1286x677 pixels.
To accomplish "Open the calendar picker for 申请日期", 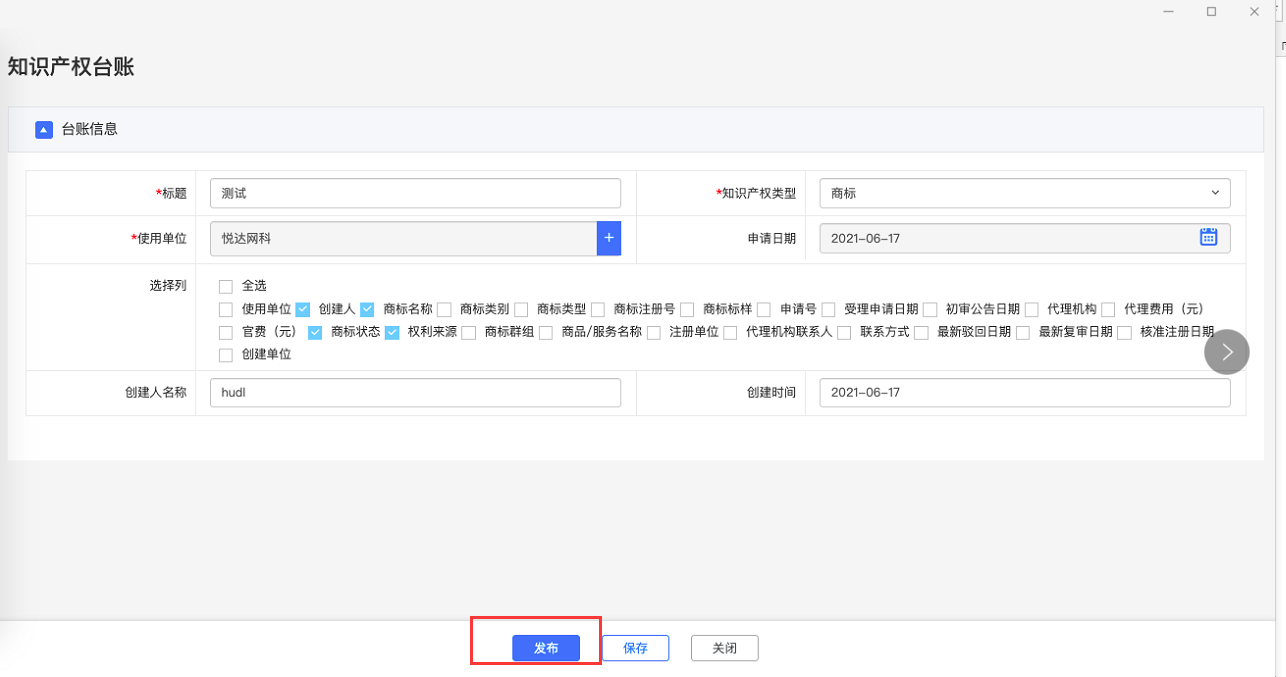I will [x=1208, y=238].
